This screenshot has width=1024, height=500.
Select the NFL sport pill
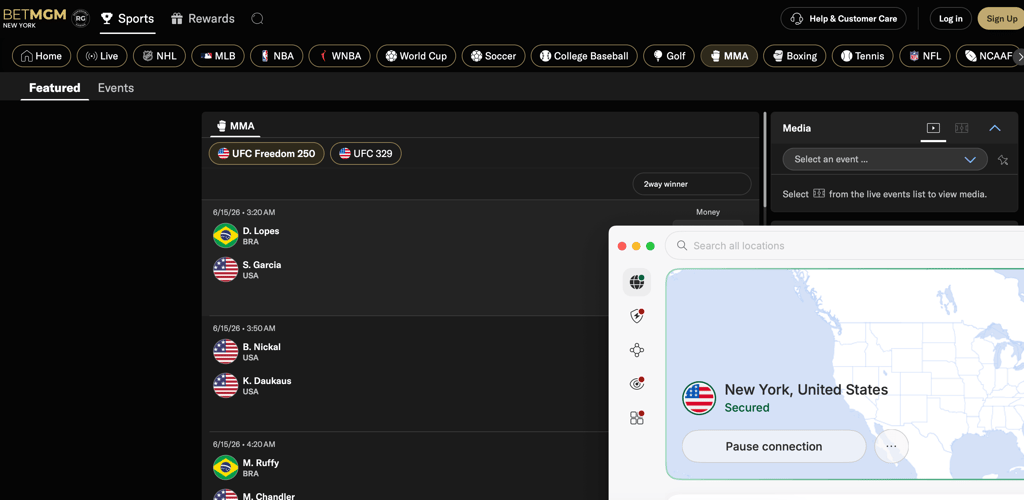point(925,56)
